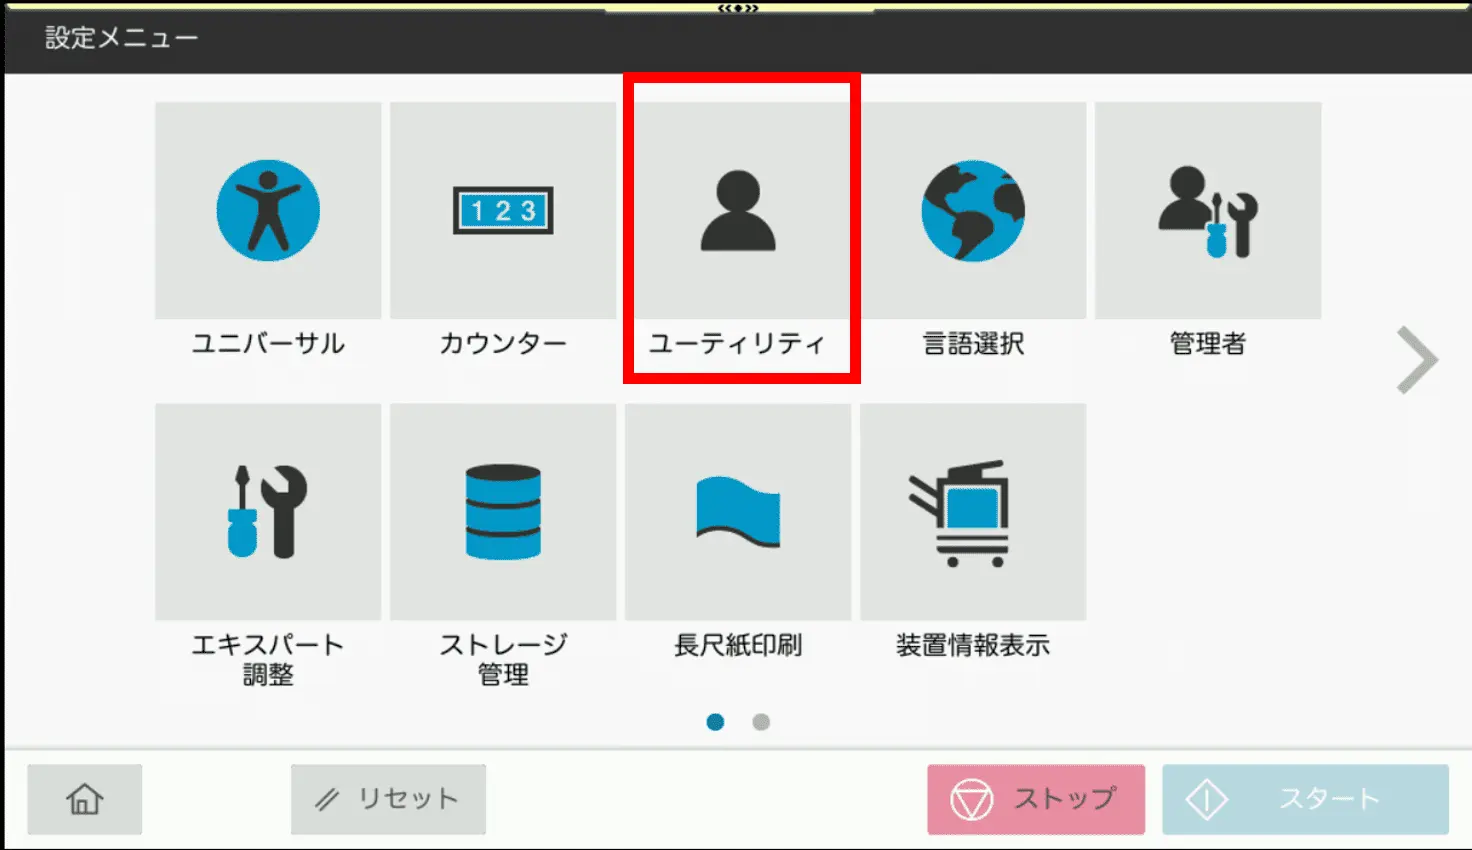Click the 設定メニュー title text

click(121, 38)
